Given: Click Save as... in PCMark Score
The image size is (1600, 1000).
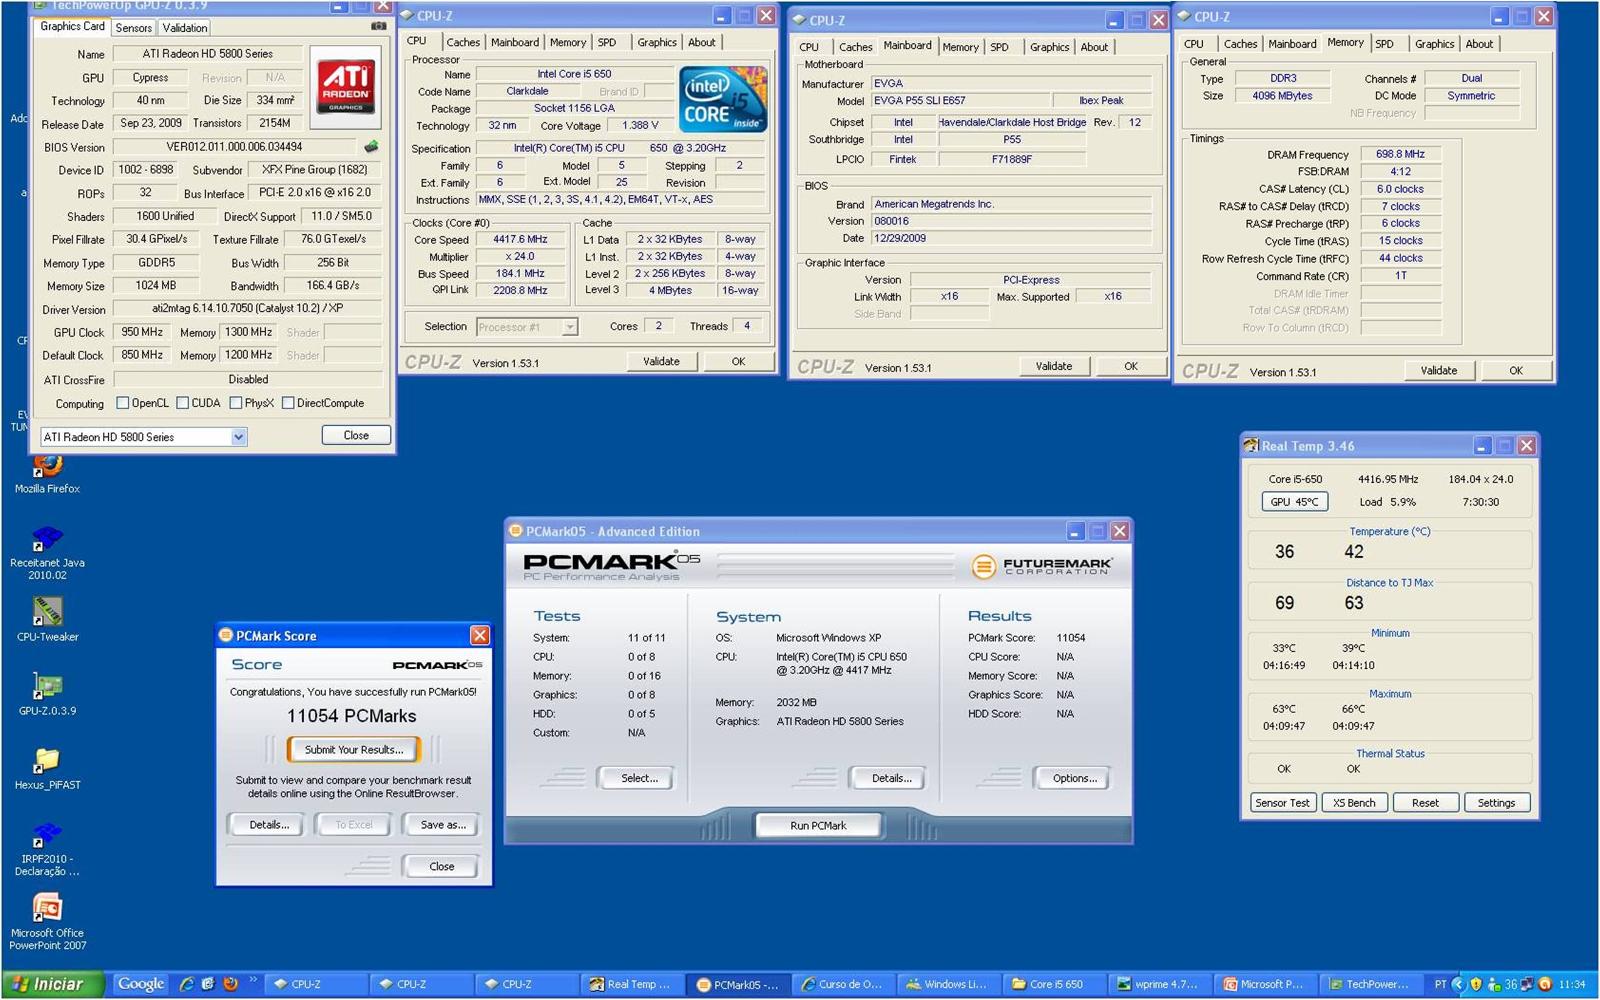Looking at the screenshot, I should tap(443, 825).
